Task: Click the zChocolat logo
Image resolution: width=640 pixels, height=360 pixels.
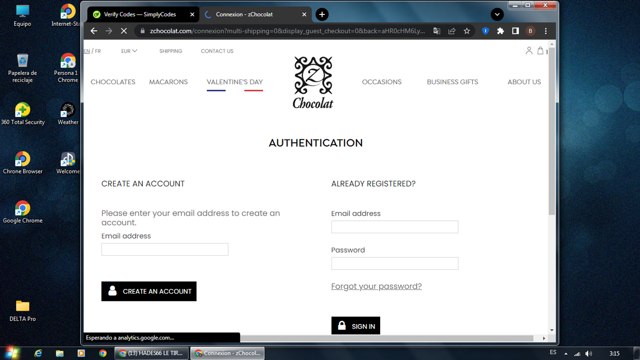Action: 313,83
